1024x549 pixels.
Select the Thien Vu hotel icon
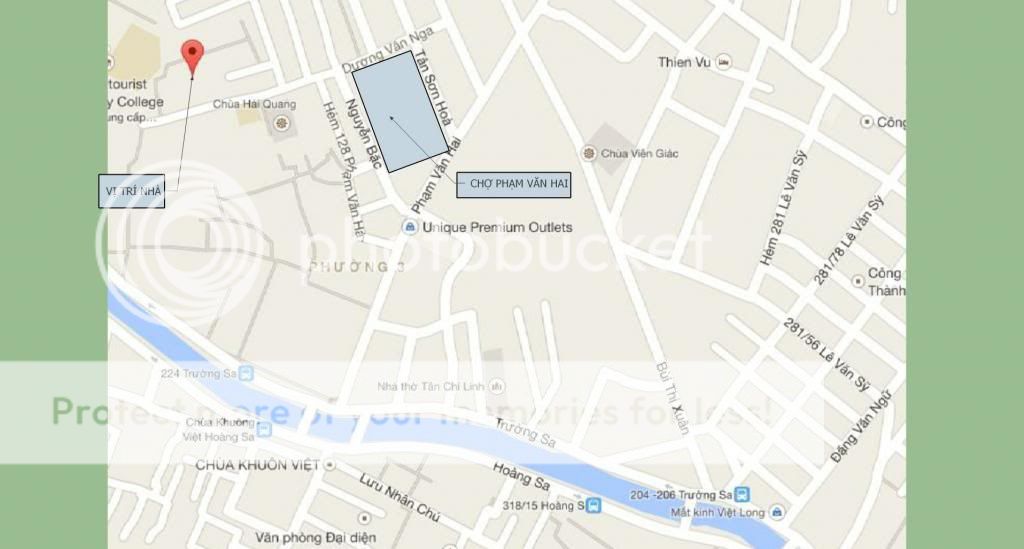[723, 62]
